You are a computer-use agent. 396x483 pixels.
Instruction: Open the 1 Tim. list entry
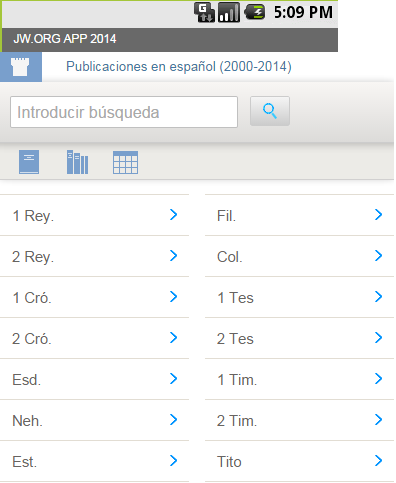click(x=299, y=379)
